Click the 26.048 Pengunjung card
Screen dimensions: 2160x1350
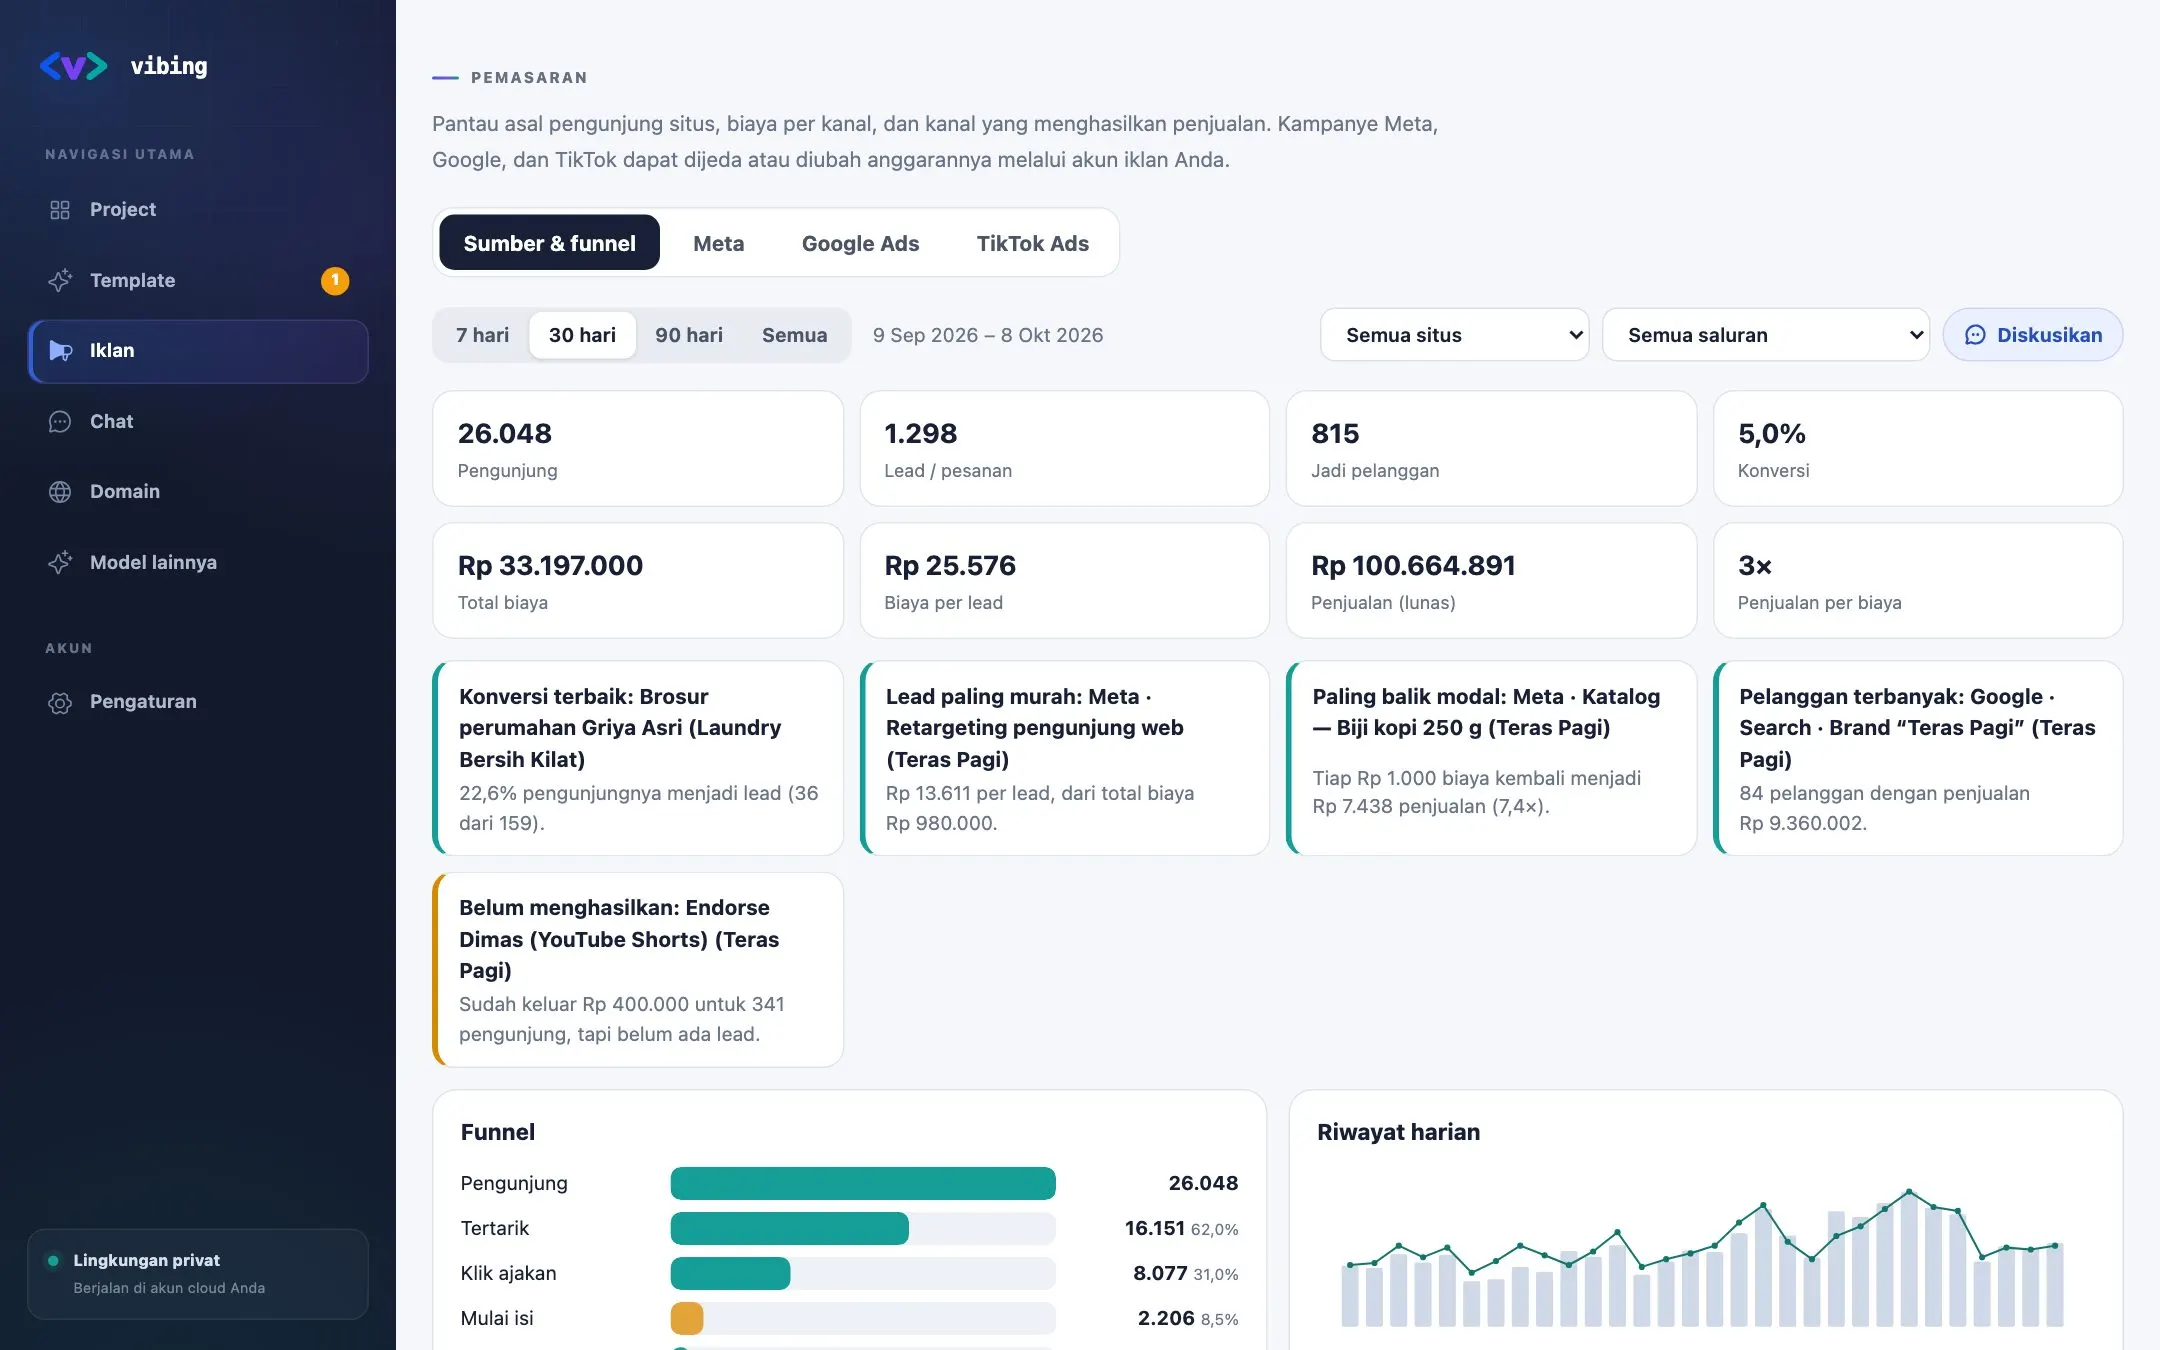638,449
